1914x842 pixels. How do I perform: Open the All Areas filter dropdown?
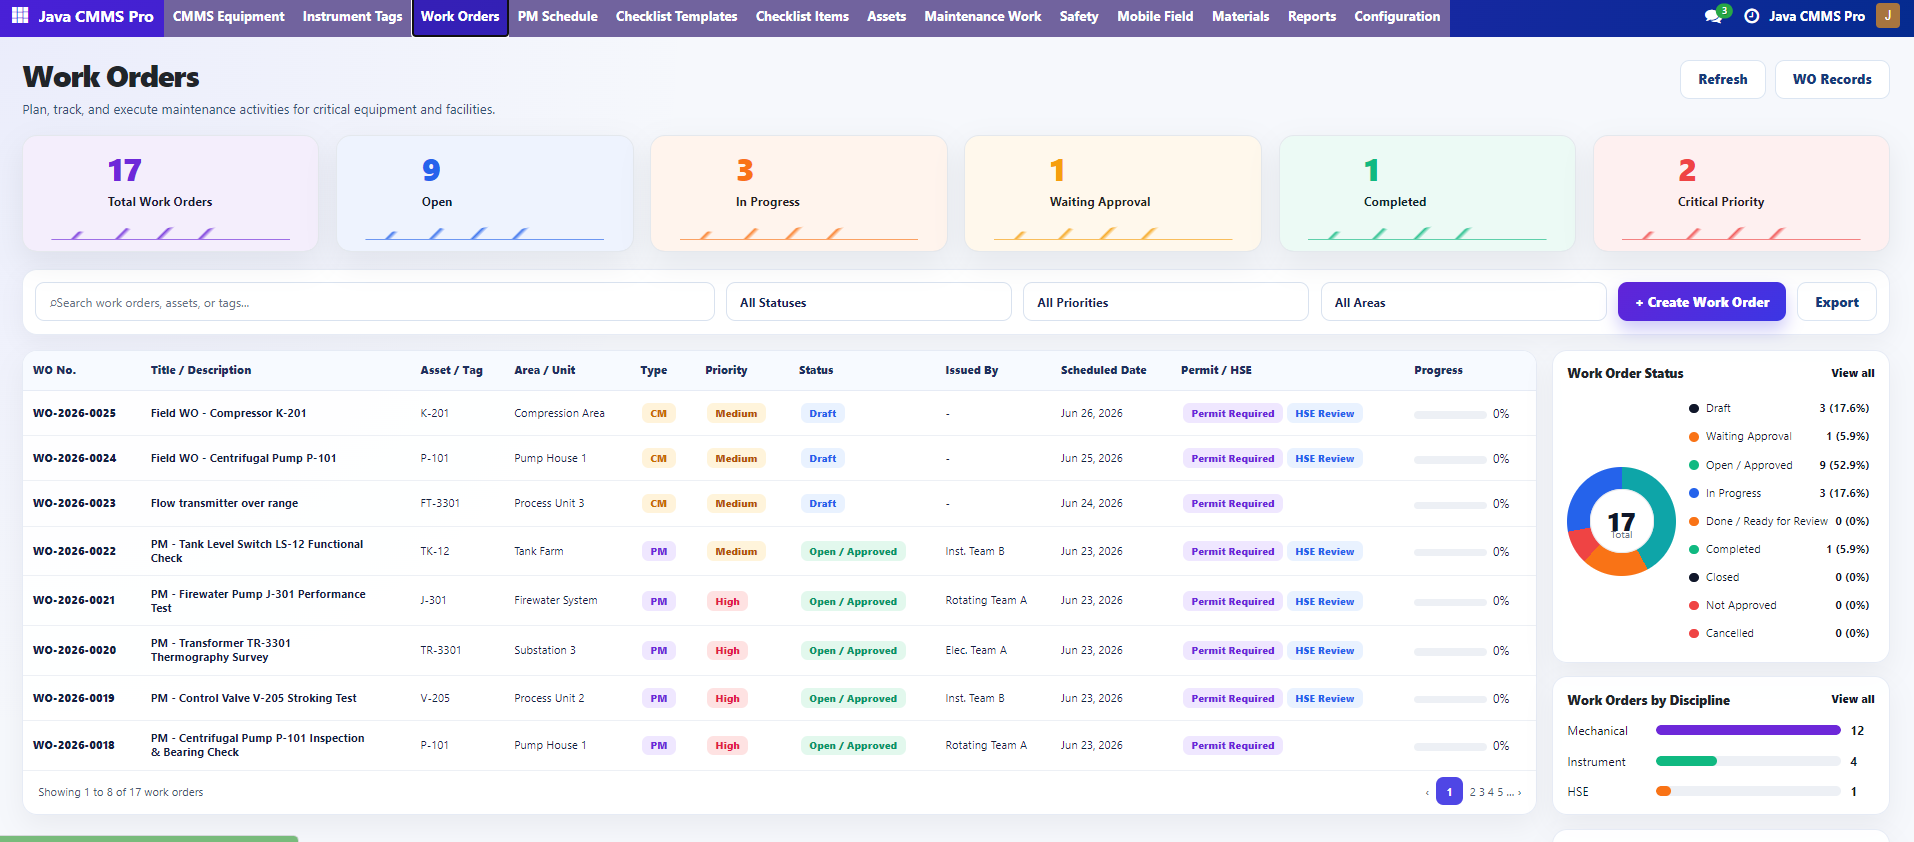[x=1463, y=302]
